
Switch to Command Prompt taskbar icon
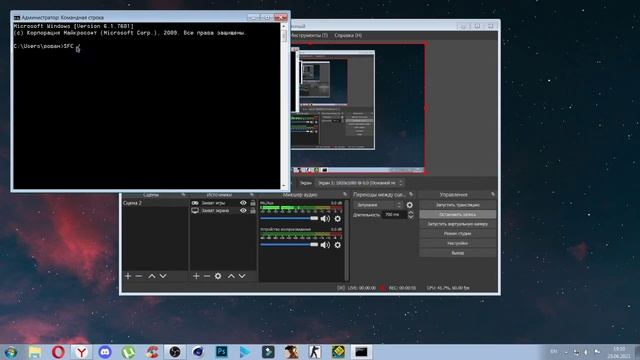(x=361, y=352)
